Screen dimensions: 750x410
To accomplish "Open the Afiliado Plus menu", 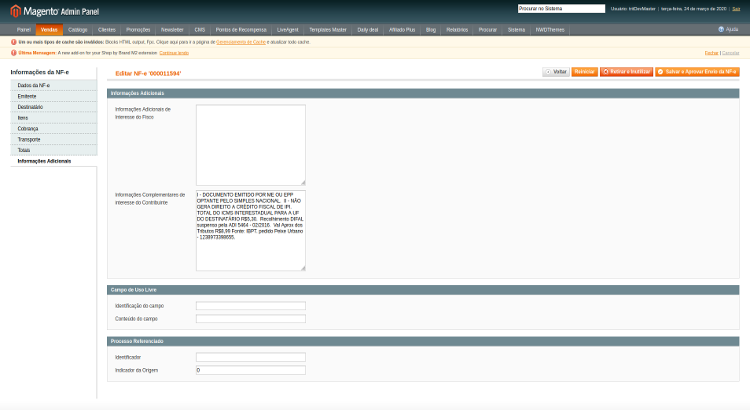I will 402,30.
